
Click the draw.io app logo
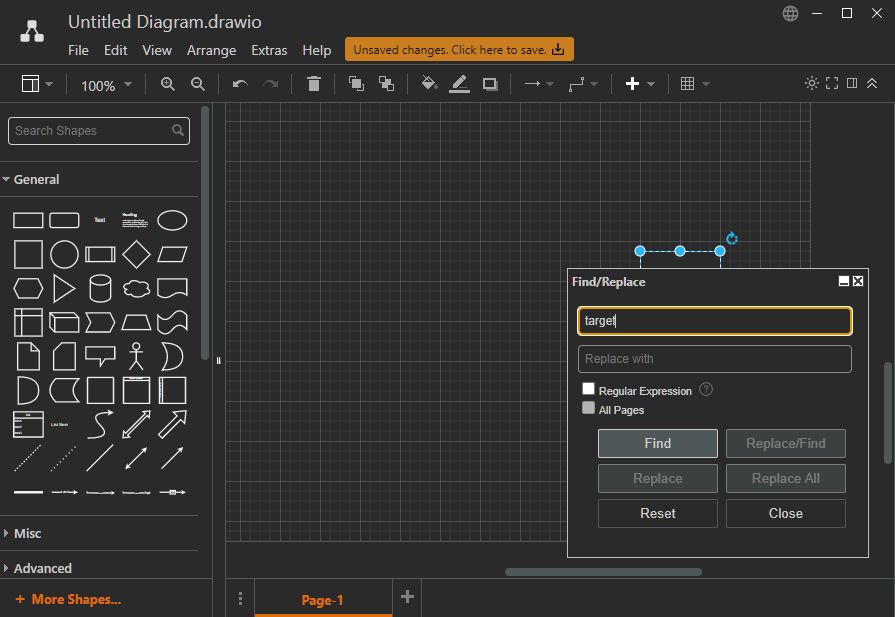(x=32, y=31)
